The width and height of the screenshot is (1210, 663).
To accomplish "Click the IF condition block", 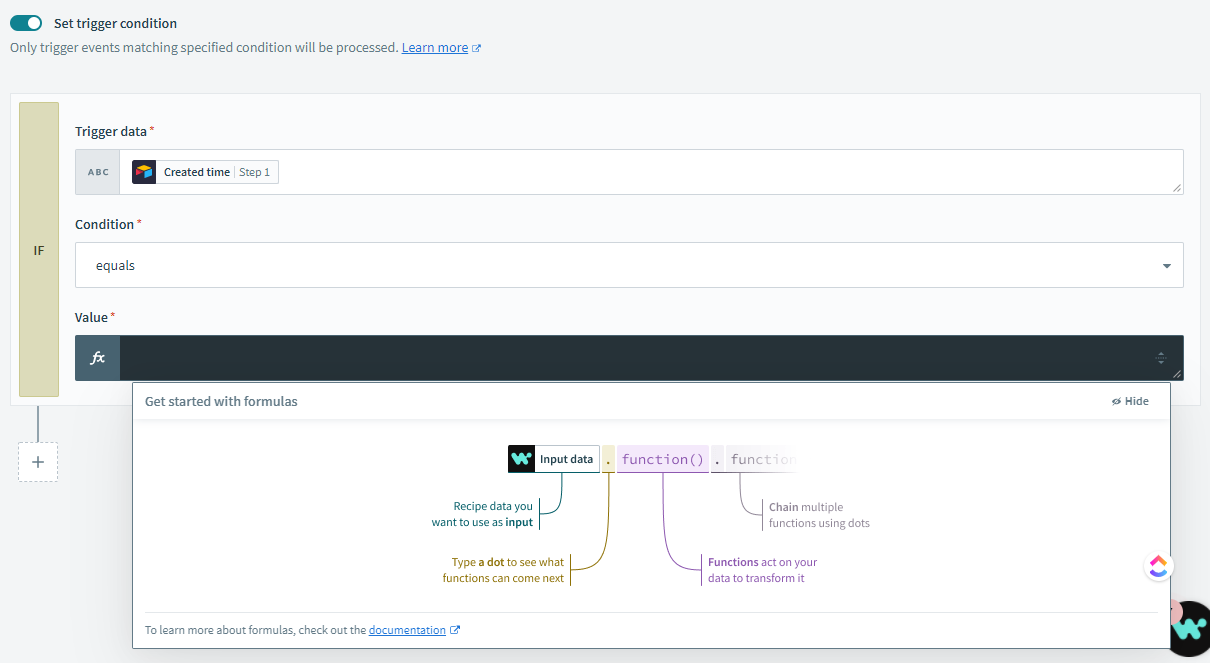I will (x=38, y=250).
